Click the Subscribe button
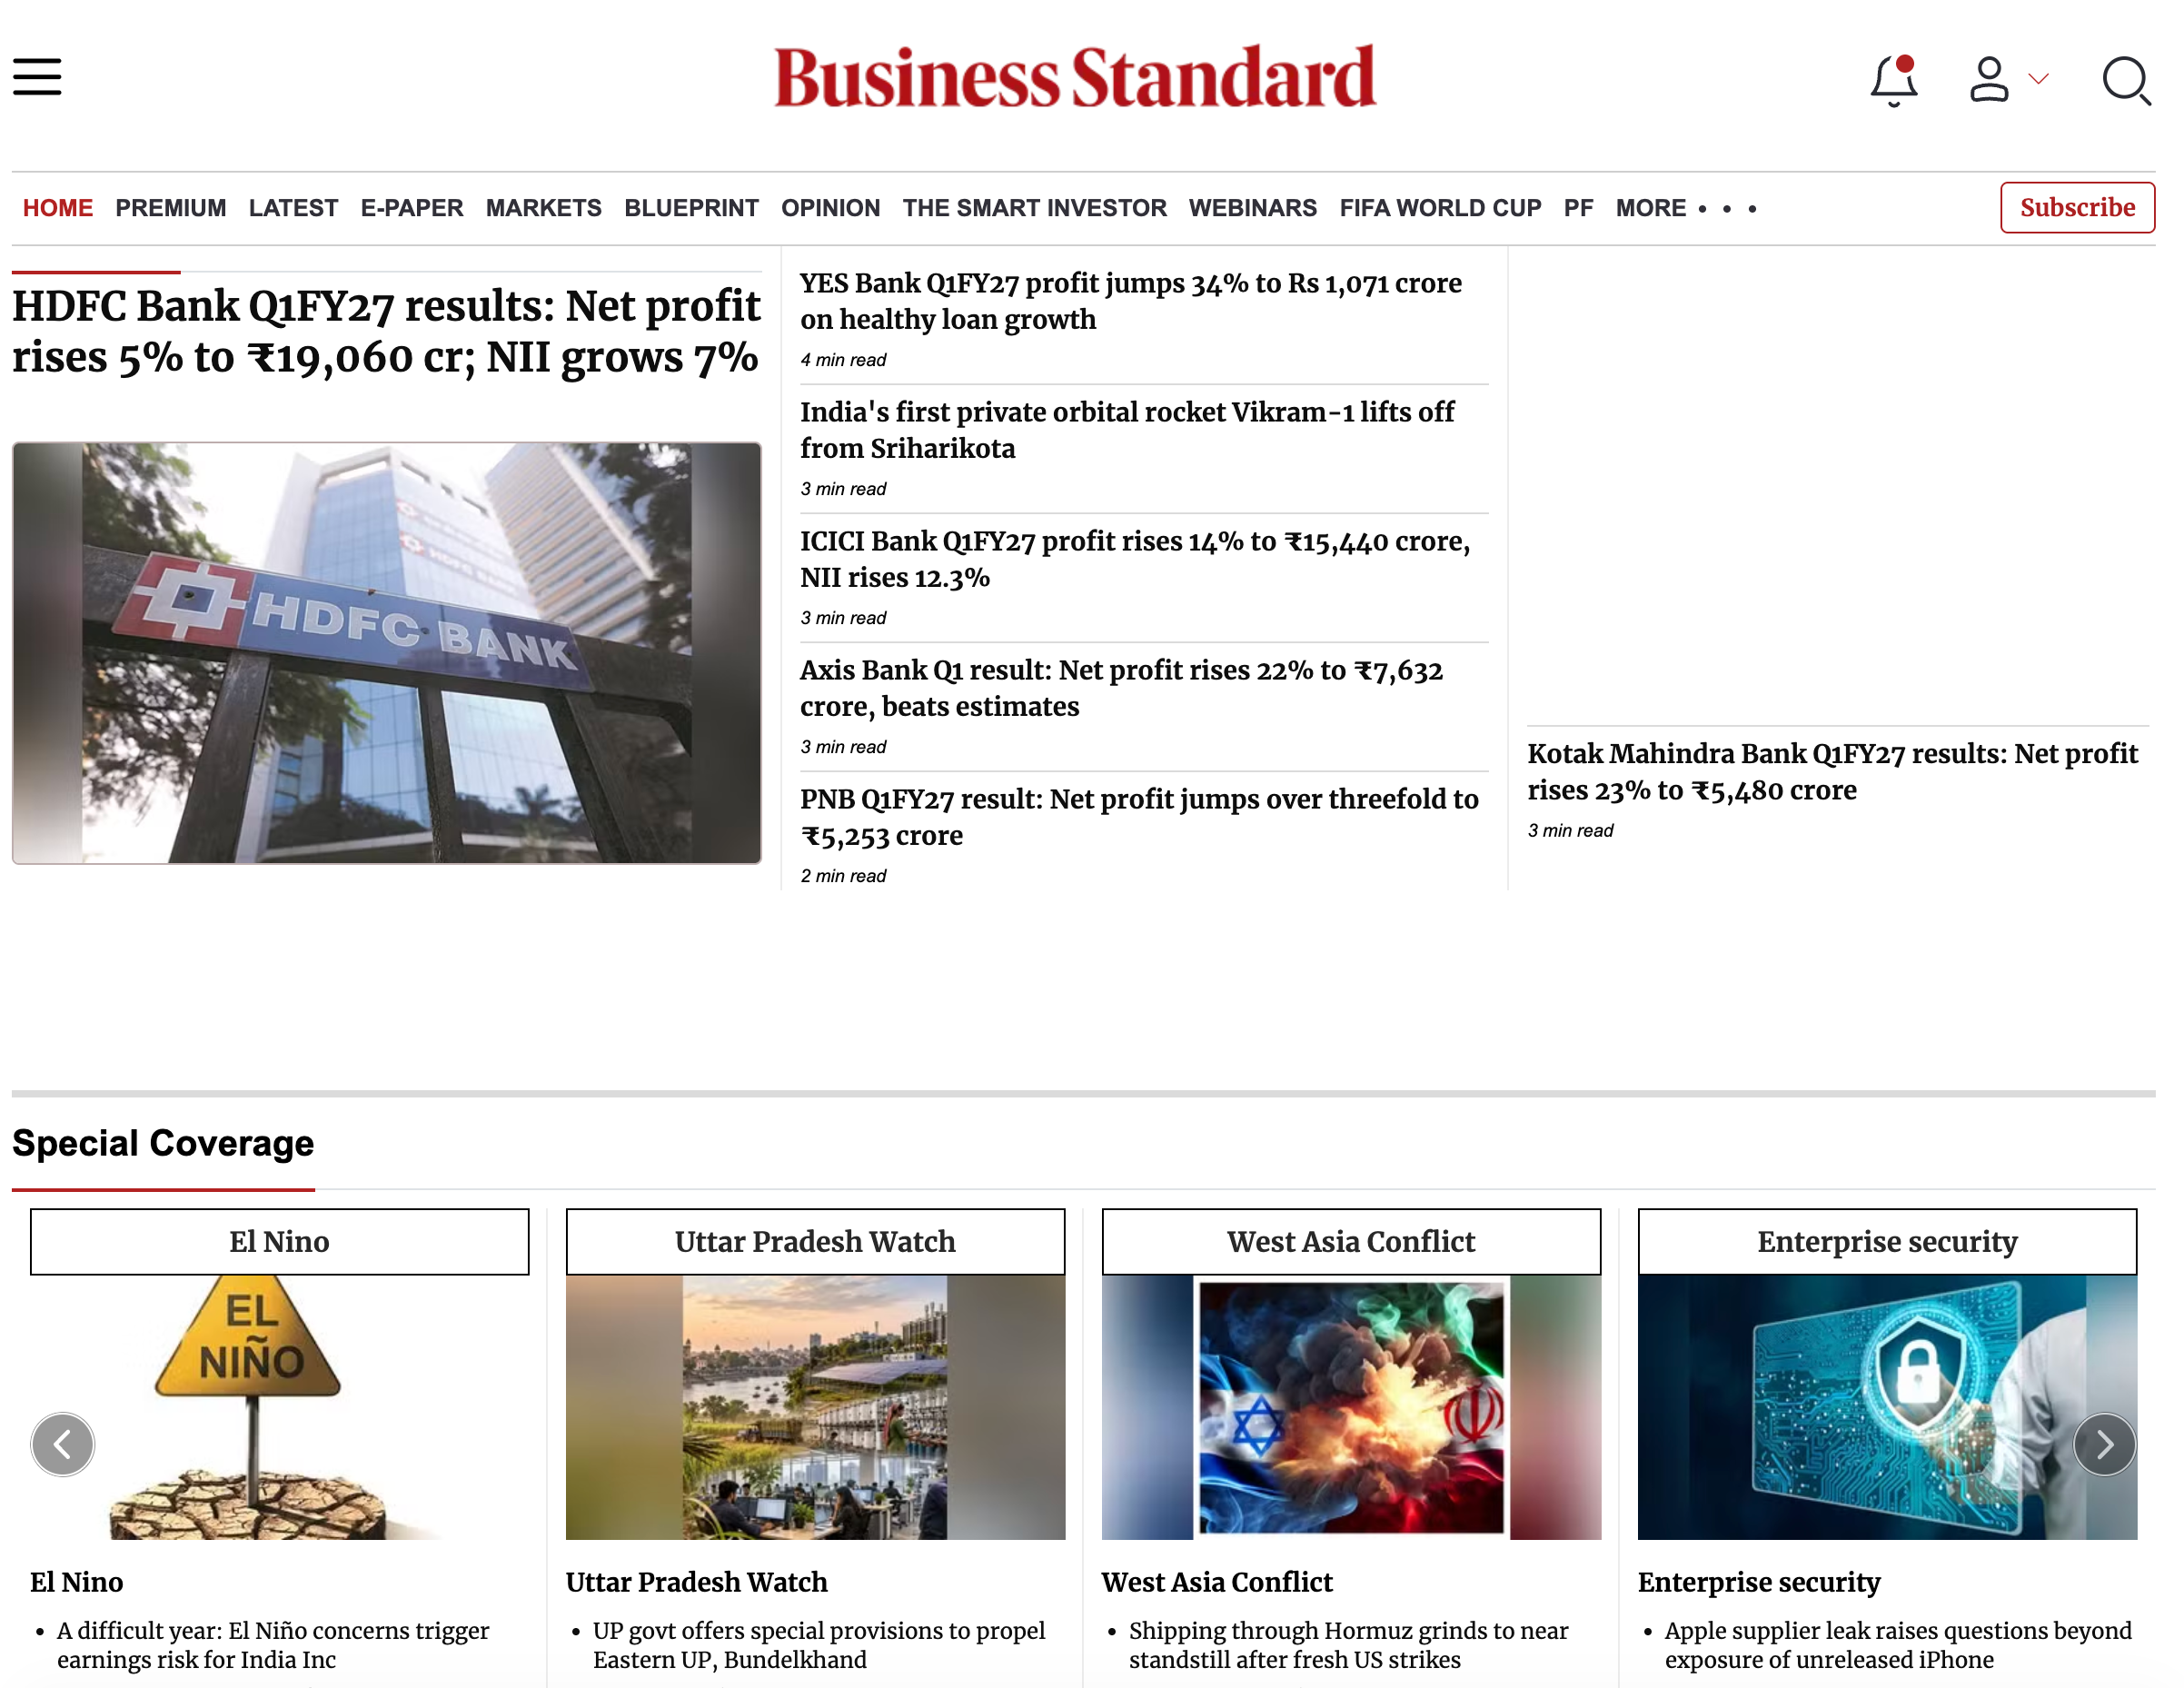The height and width of the screenshot is (1688, 2184). coord(2077,207)
